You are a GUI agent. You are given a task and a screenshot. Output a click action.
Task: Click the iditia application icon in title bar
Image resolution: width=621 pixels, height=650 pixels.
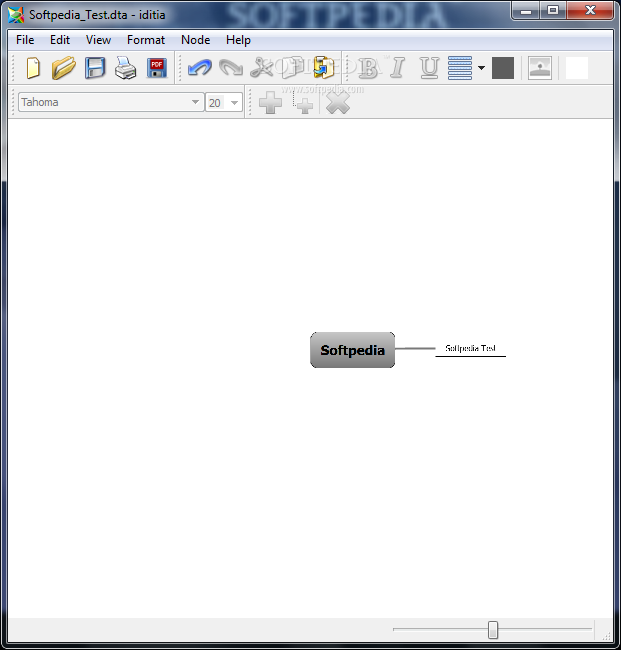click(x=16, y=15)
